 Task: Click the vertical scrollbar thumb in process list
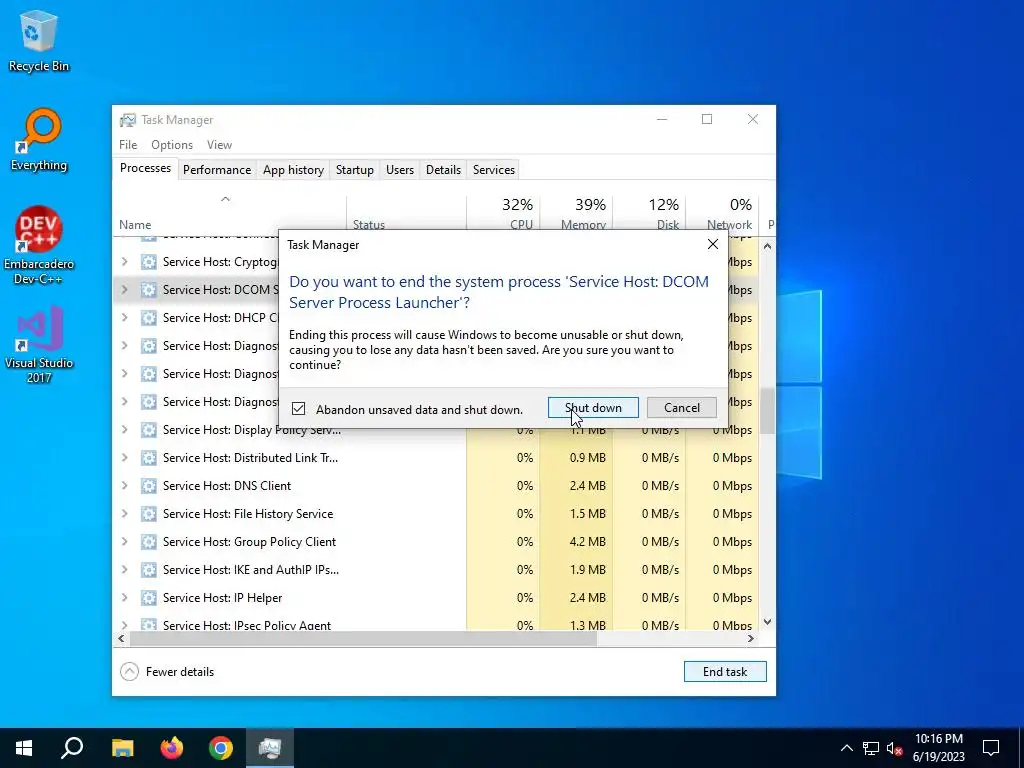[767, 410]
